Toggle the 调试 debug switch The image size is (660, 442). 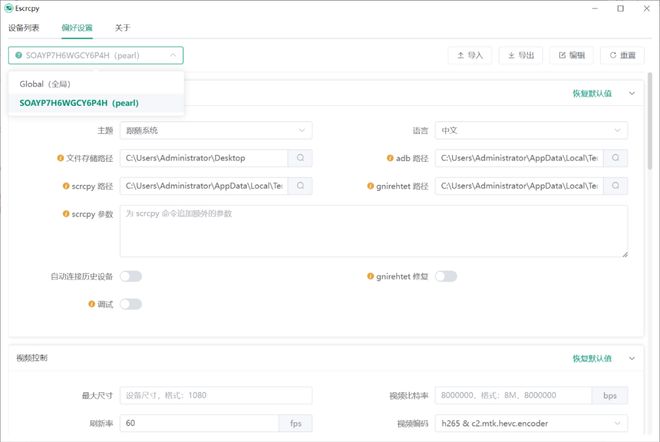pyautogui.click(x=130, y=304)
